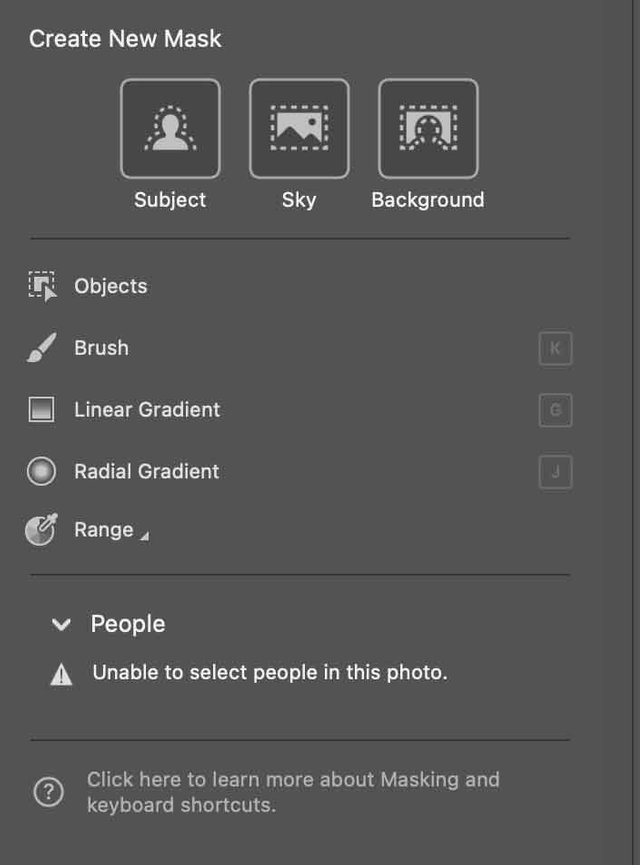Choose the Radial Gradient icon
This screenshot has height=865, width=640.
pos(42,471)
